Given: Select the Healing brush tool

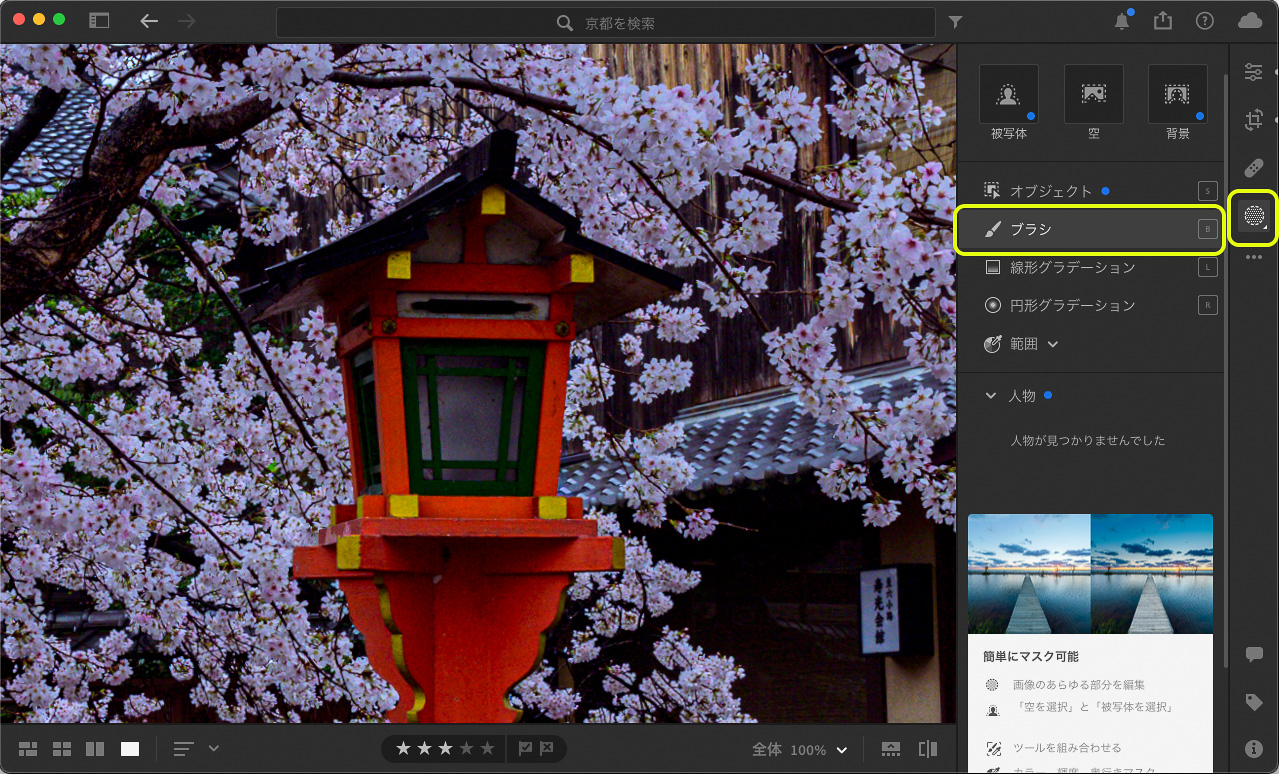Looking at the screenshot, I should pyautogui.click(x=1253, y=167).
